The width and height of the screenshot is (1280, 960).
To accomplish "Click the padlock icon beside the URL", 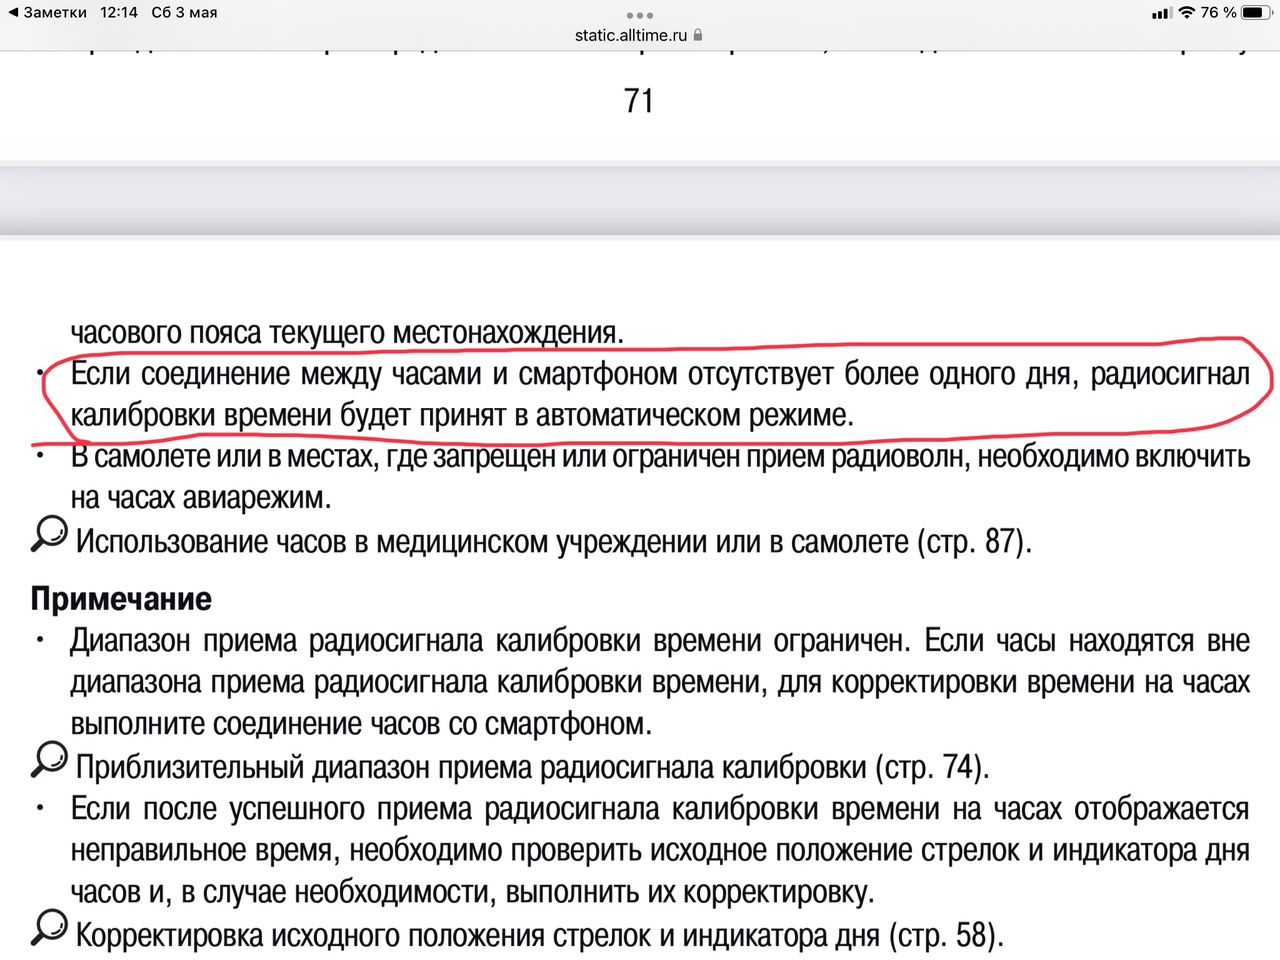I will tap(698, 35).
